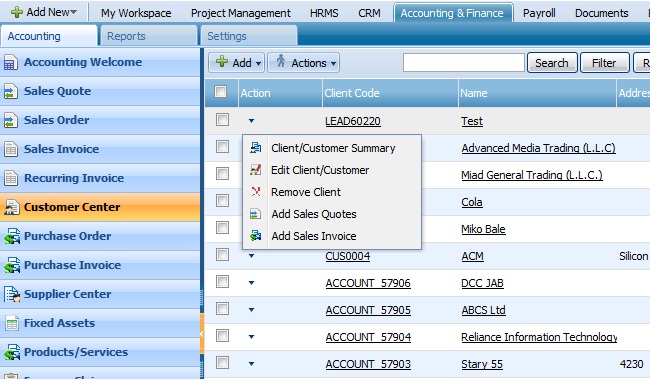Open the LEAD60220 client code link
The image size is (650, 380).
point(353,121)
